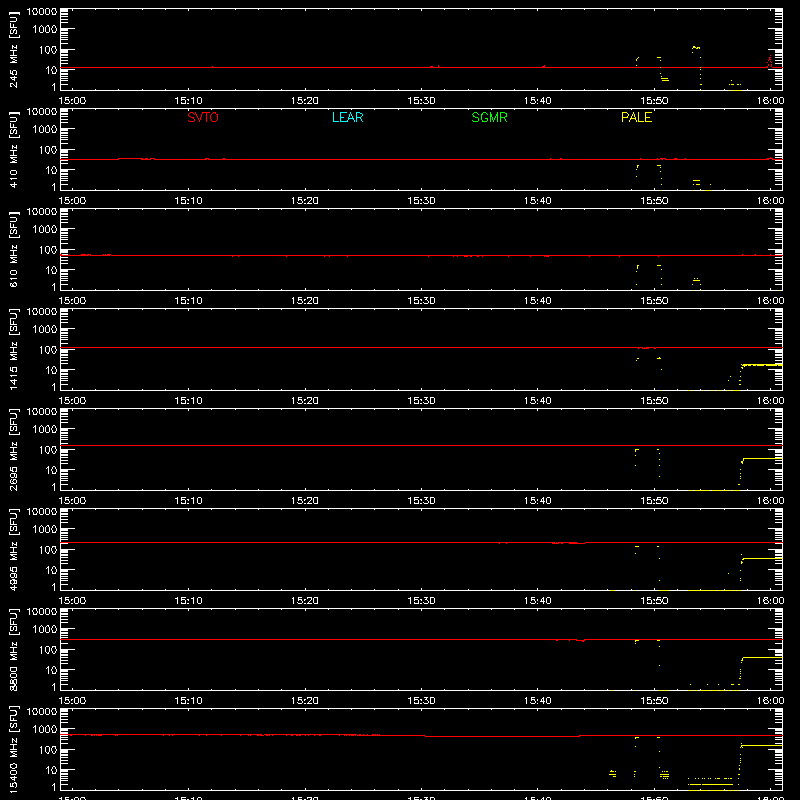
Task: Click '15:40' tick beneath the 610 MHz panel
Action: pyautogui.click(x=538, y=301)
